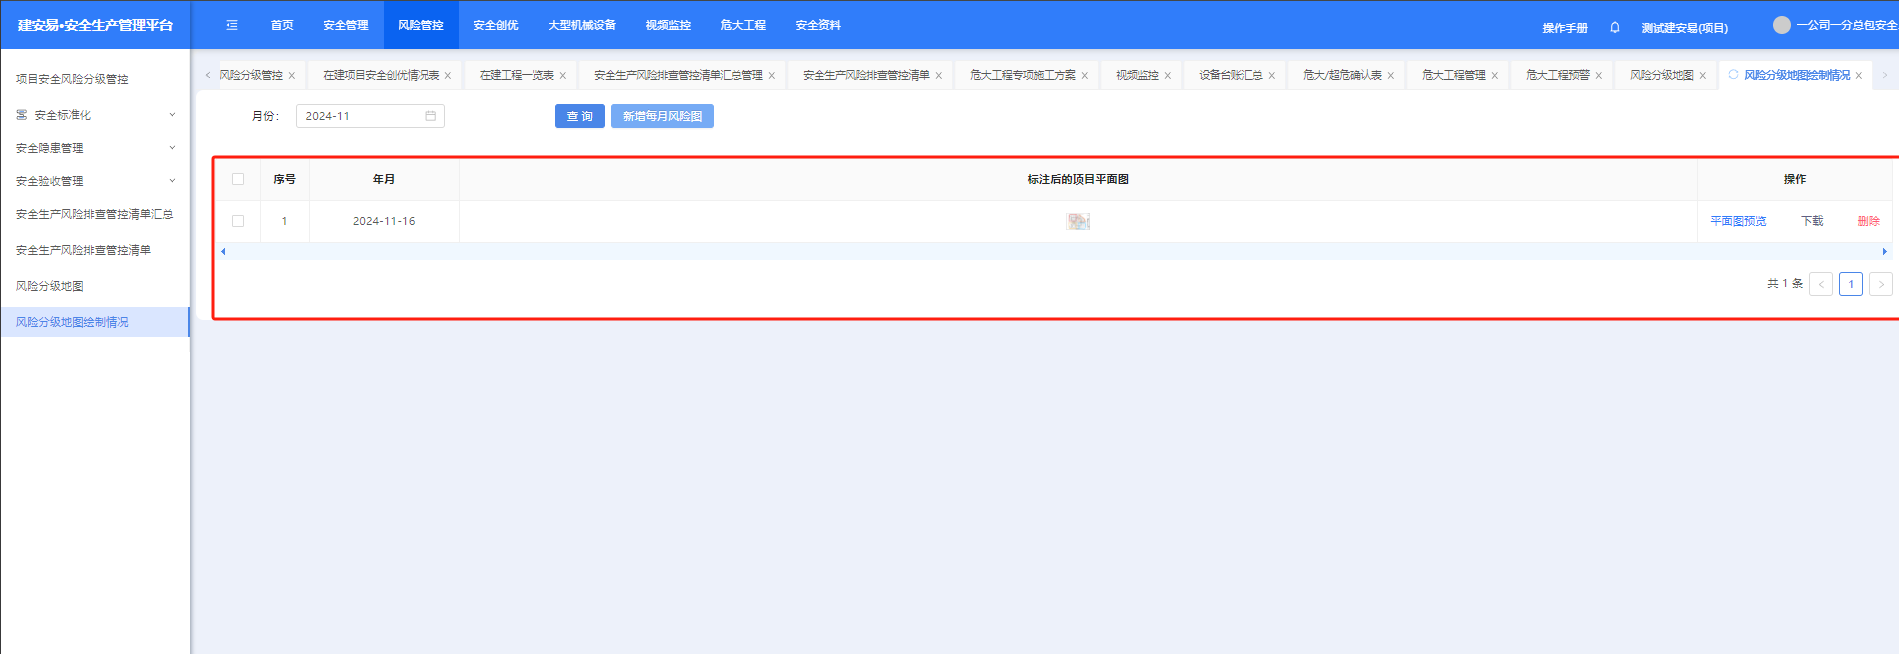Open the notification bell icon
Image resolution: width=1899 pixels, height=654 pixels.
[1614, 27]
